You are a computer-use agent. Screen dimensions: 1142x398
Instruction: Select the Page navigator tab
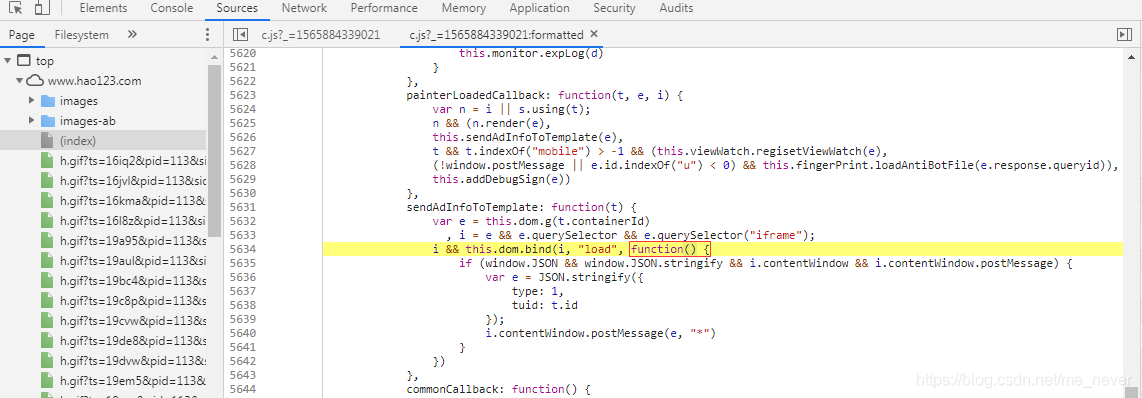pos(22,34)
